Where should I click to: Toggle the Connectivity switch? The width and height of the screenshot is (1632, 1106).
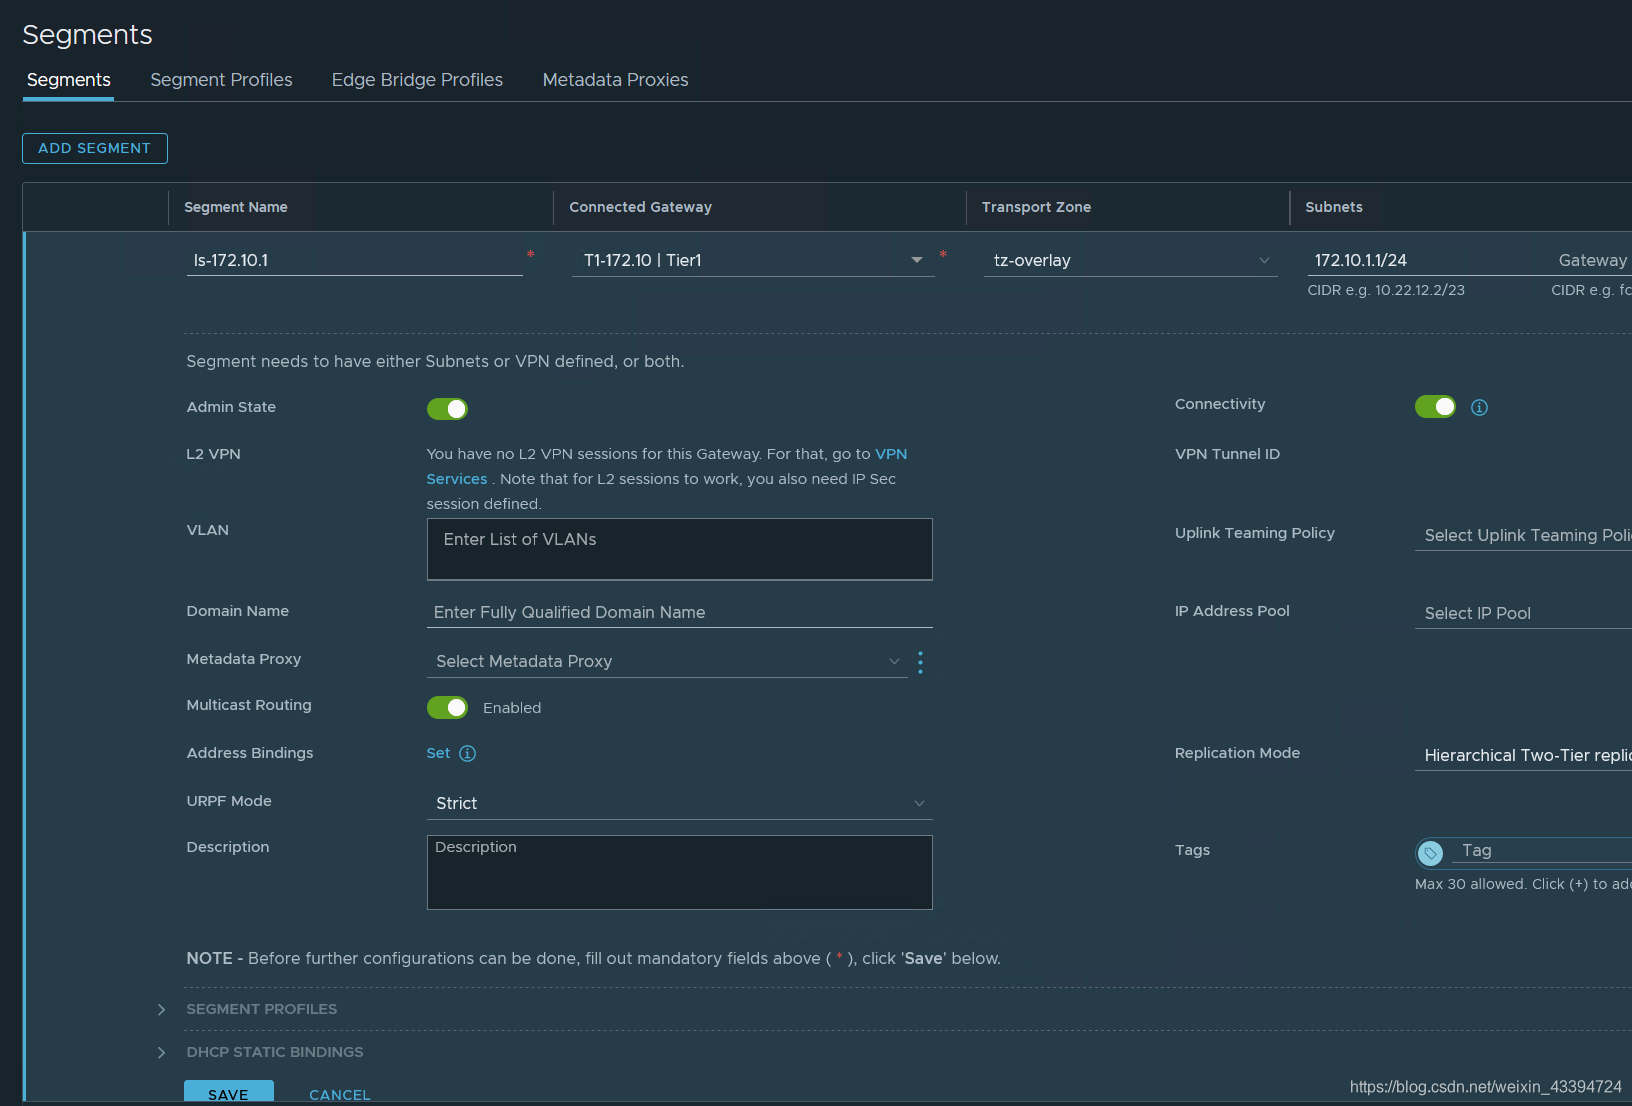click(x=1435, y=406)
